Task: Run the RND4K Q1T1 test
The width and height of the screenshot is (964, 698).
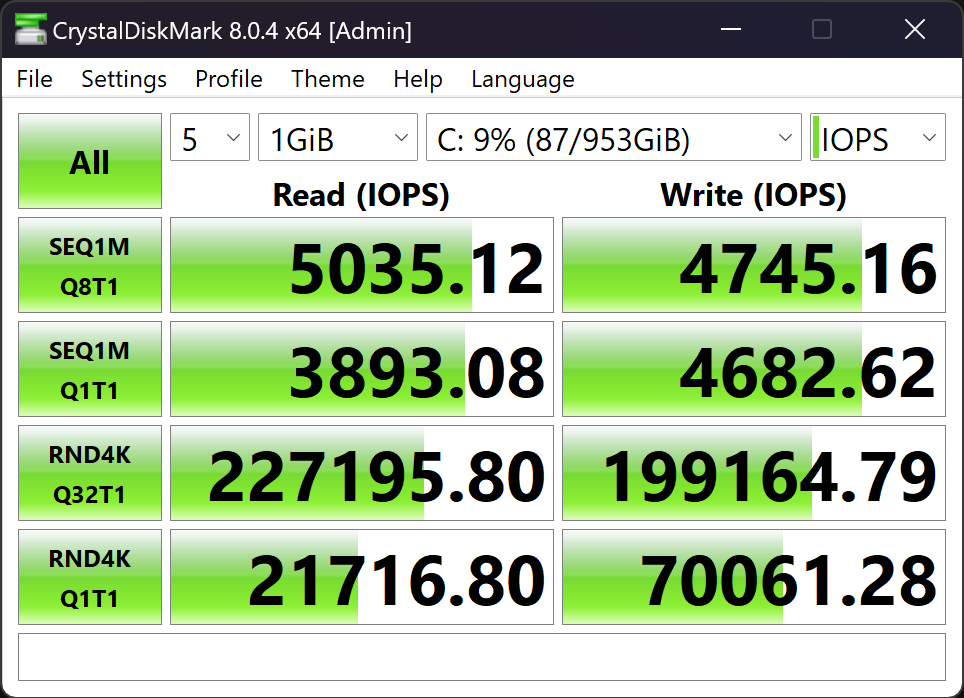Action: pos(90,577)
